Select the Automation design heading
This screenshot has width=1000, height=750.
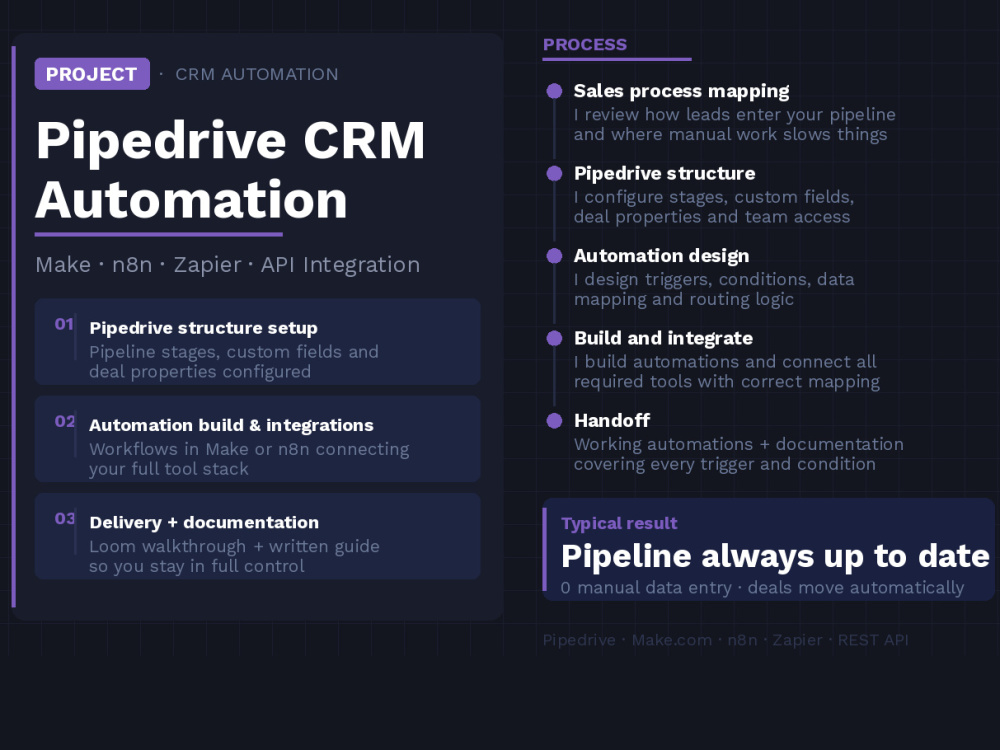(661, 256)
